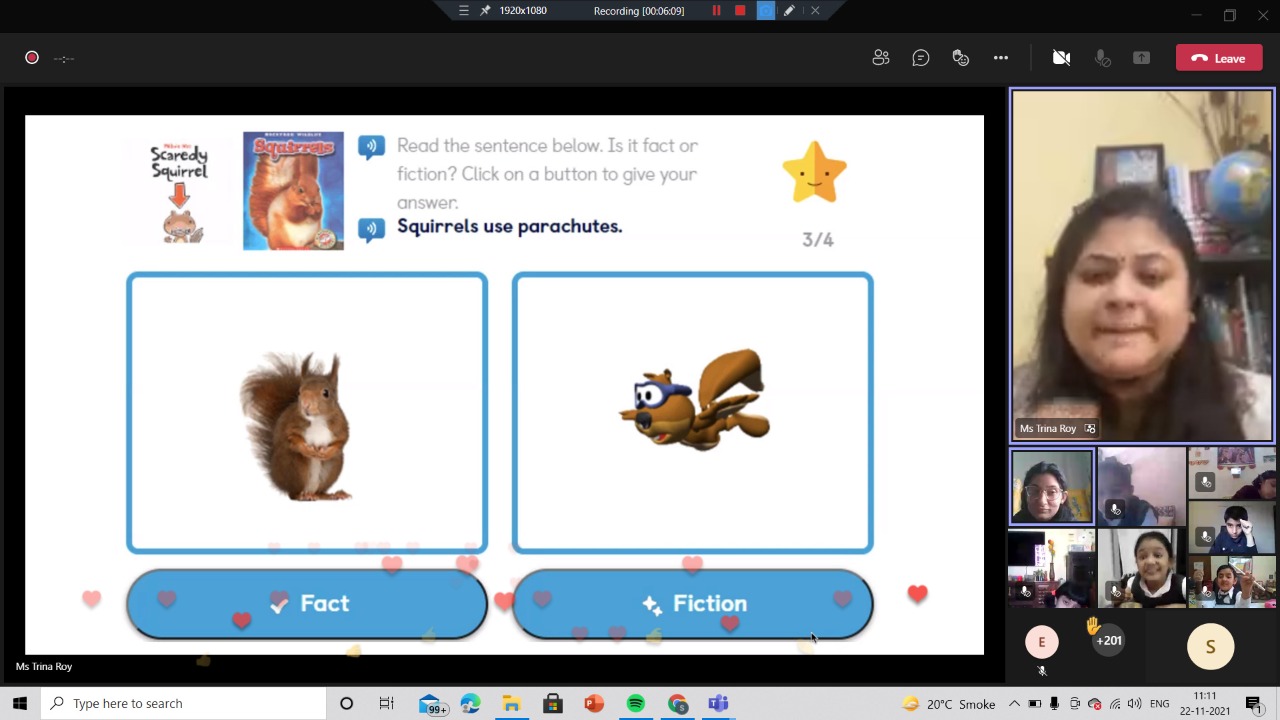Open Microsoft Store from the taskbar
1280x720 pixels.
[x=553, y=704]
